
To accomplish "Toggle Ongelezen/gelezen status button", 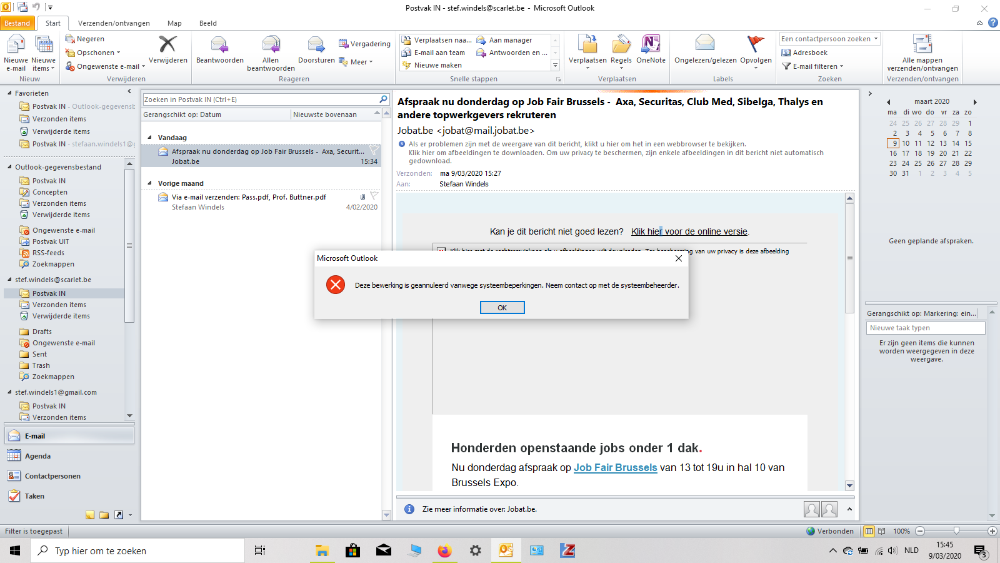I will tap(705, 48).
